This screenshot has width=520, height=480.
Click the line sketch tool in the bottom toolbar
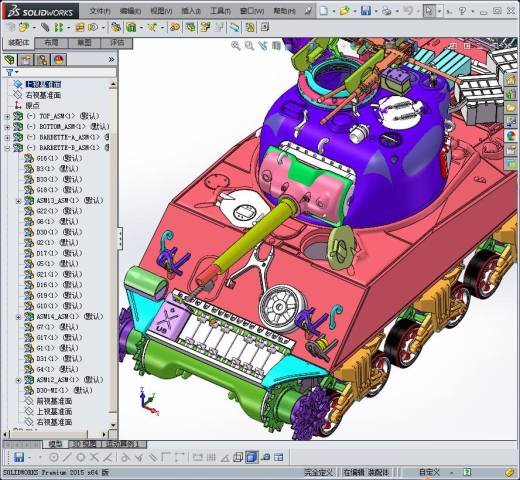click(67, 457)
